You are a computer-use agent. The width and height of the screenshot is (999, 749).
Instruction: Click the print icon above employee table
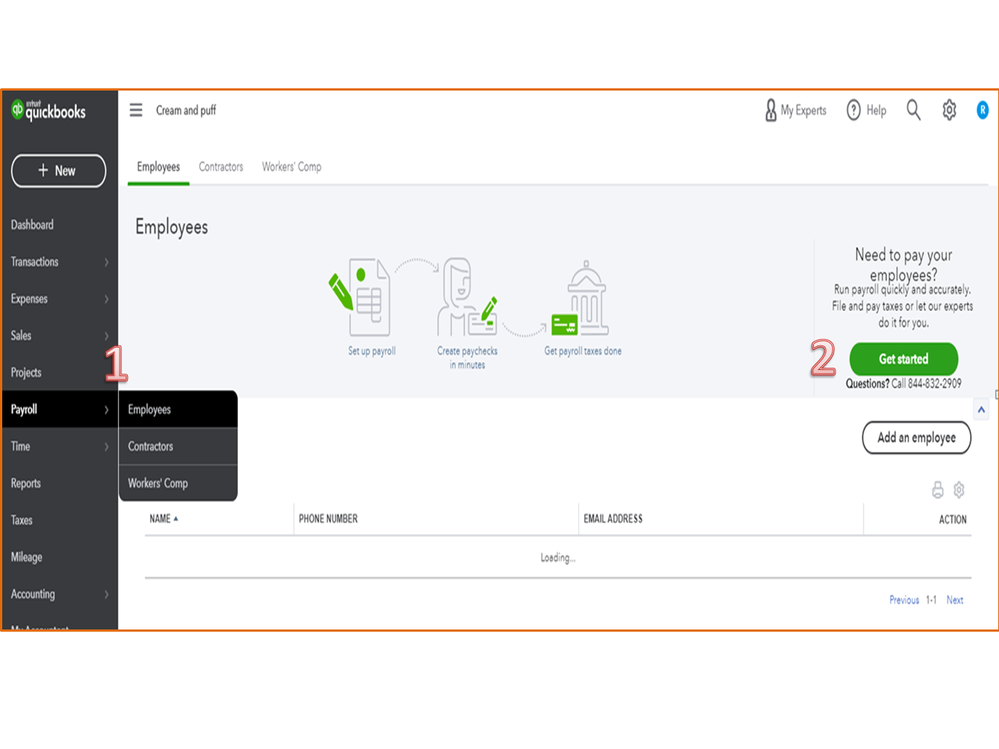(x=937, y=490)
